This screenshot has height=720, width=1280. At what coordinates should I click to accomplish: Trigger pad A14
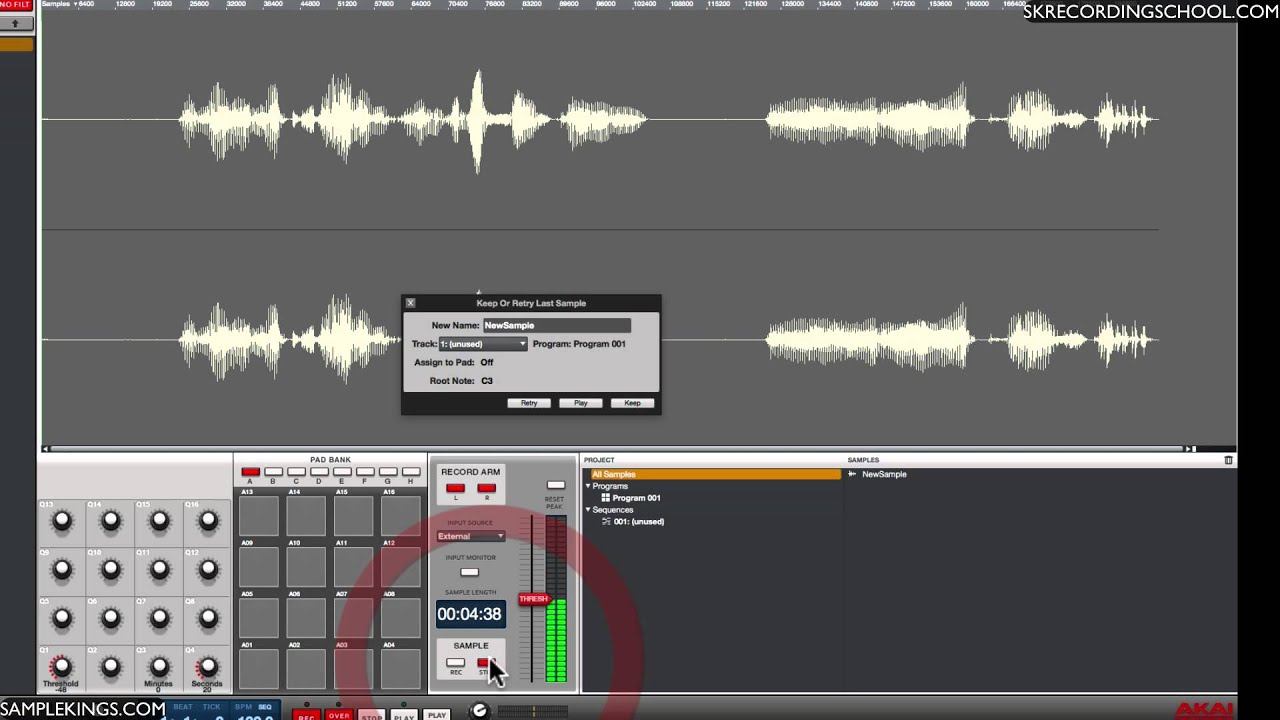point(306,516)
